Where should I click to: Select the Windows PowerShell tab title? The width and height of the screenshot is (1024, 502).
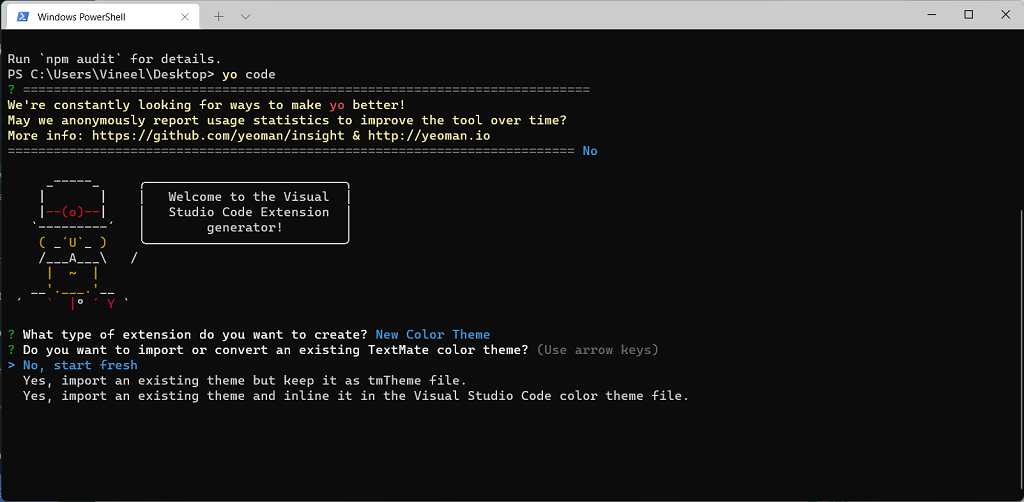(81, 16)
